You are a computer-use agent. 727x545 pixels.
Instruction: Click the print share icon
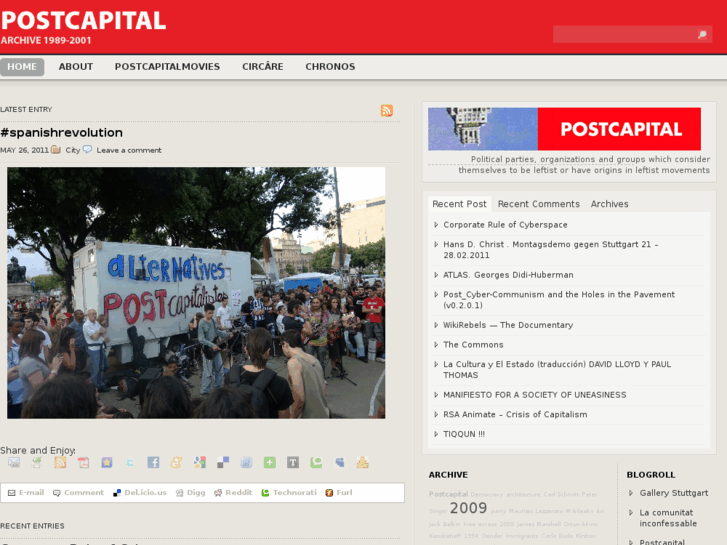pyautogui.click(x=37, y=462)
